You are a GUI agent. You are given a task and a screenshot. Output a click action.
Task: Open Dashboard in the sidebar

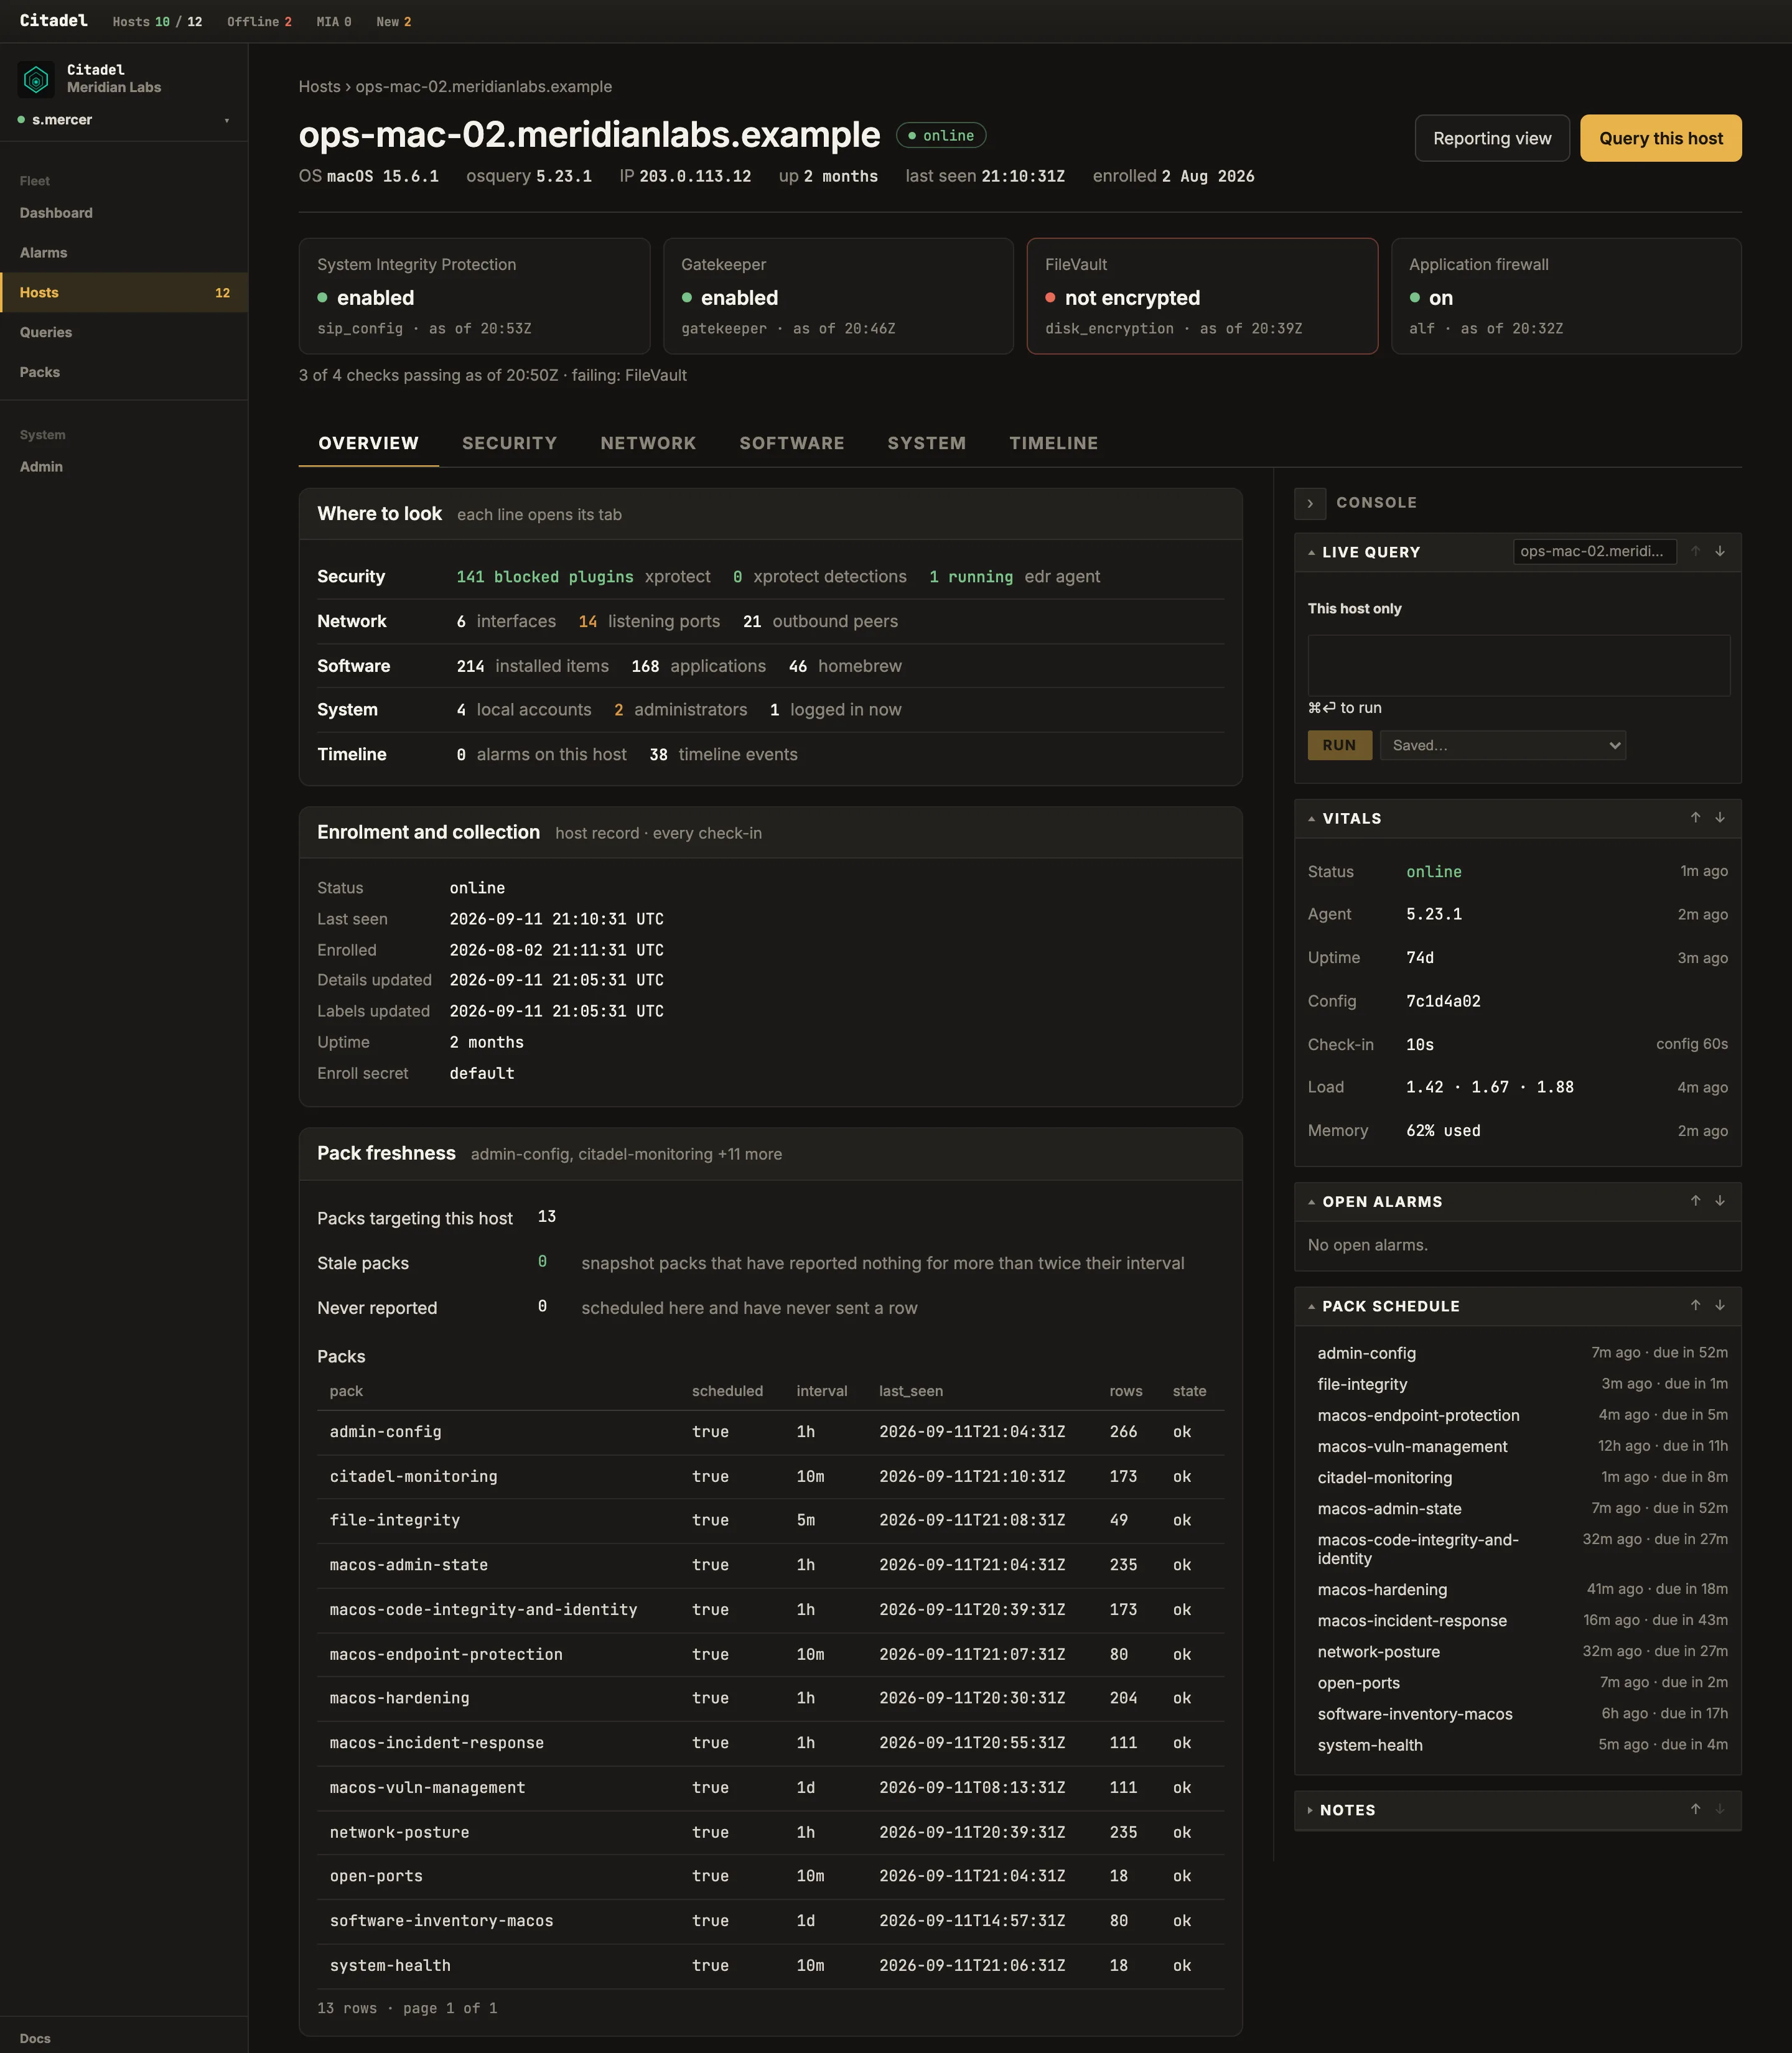pyautogui.click(x=124, y=213)
